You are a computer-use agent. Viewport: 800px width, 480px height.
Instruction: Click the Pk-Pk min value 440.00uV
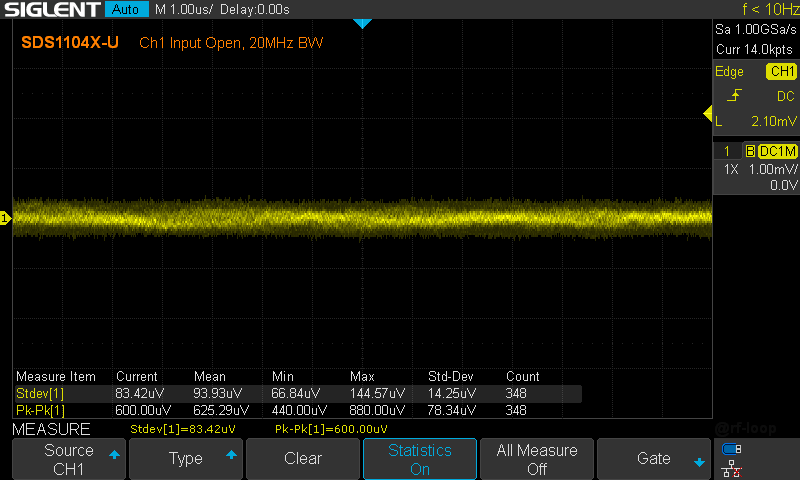[299, 410]
